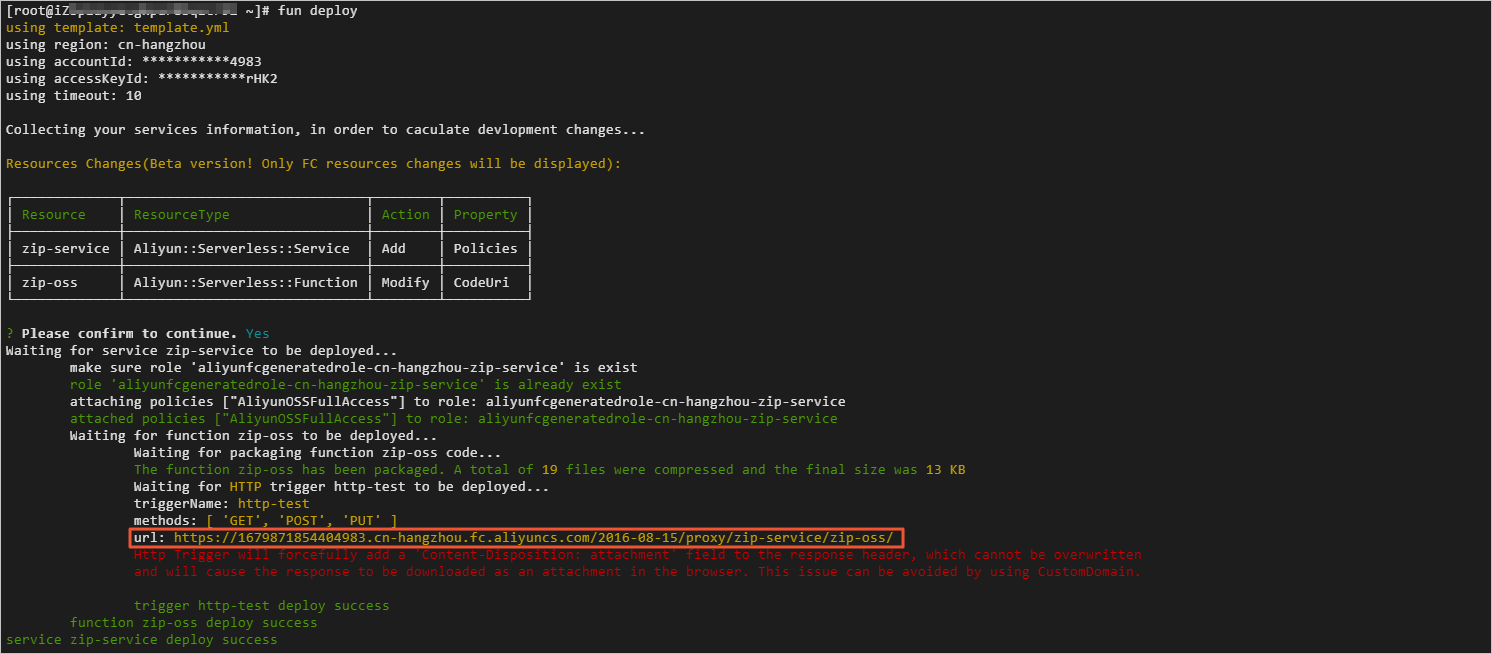Click red 'Content-Disposition: attachment' warning line
The width and height of the screenshot is (1492, 654).
(638, 555)
